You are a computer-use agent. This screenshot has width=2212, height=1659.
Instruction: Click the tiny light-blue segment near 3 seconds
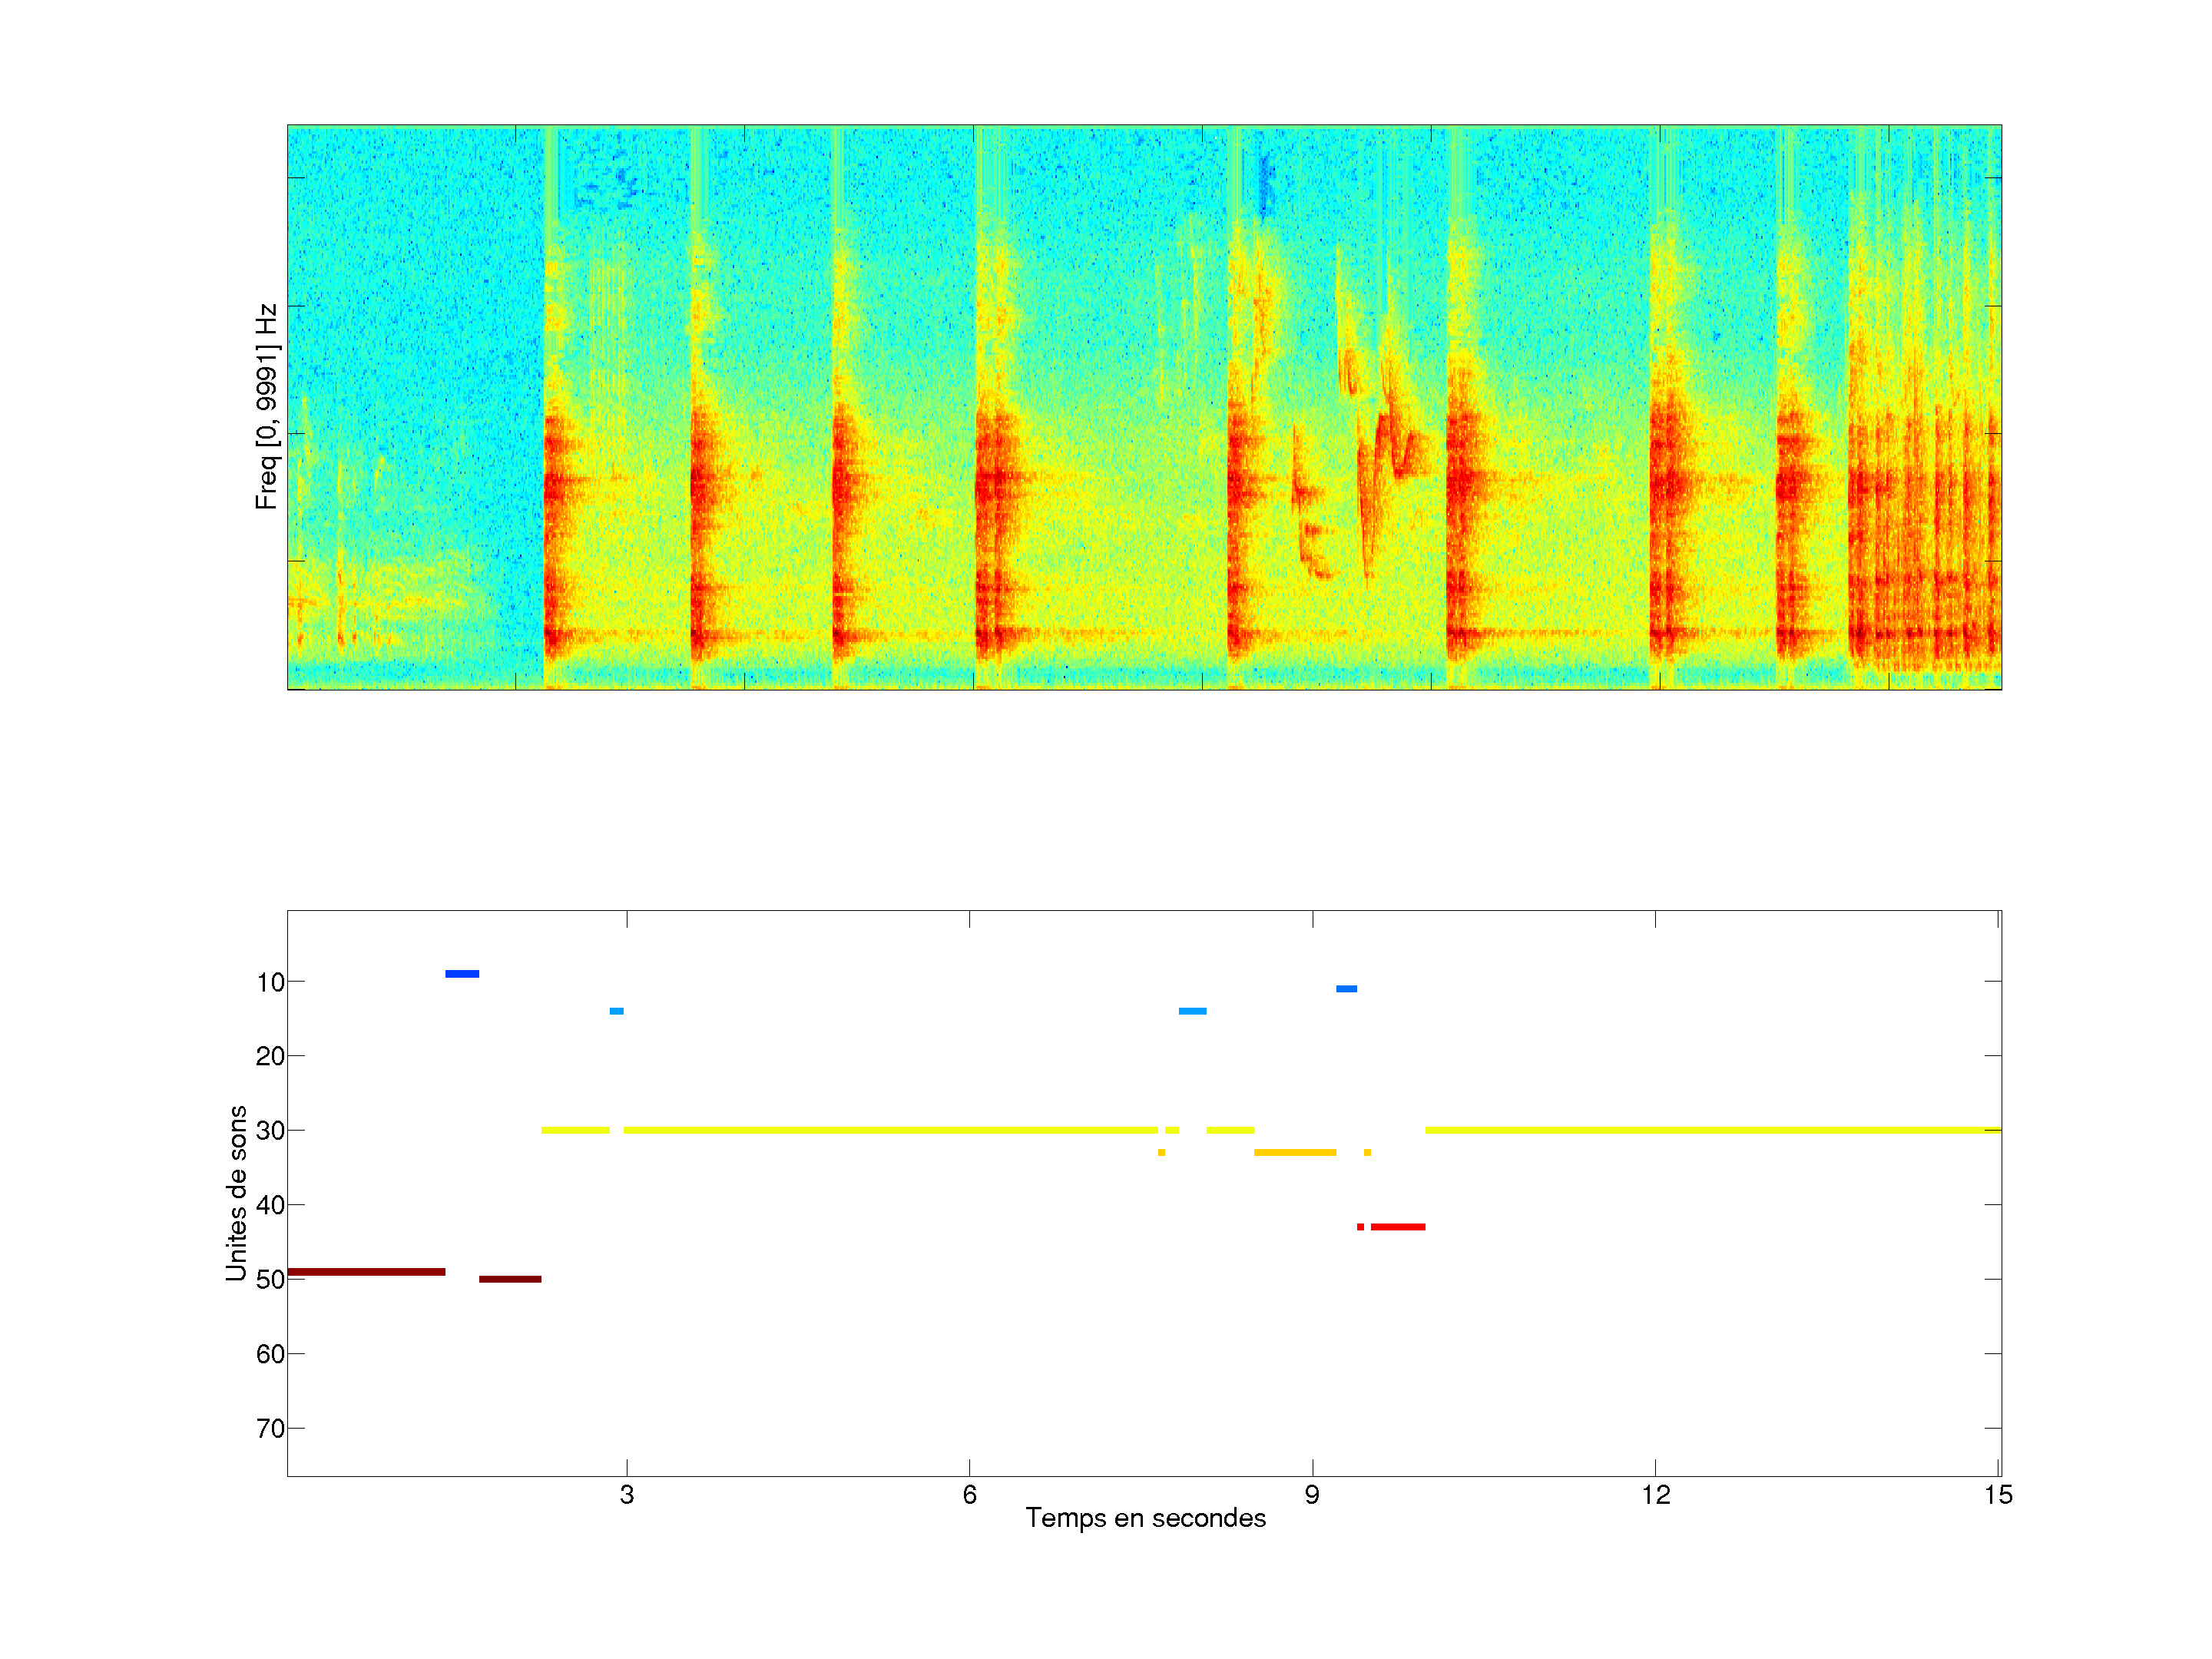[617, 1011]
